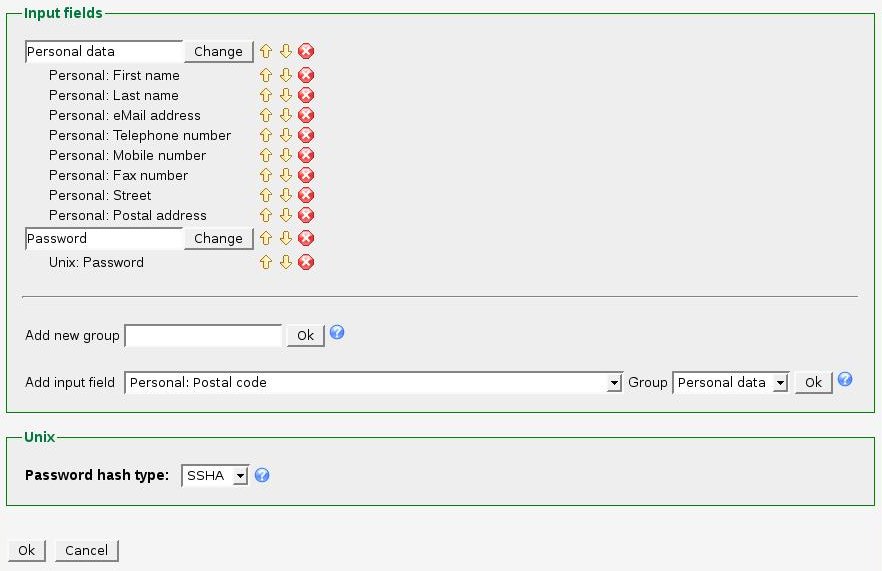
Task: Focus the Personal data group name field
Action: pyautogui.click(x=103, y=51)
